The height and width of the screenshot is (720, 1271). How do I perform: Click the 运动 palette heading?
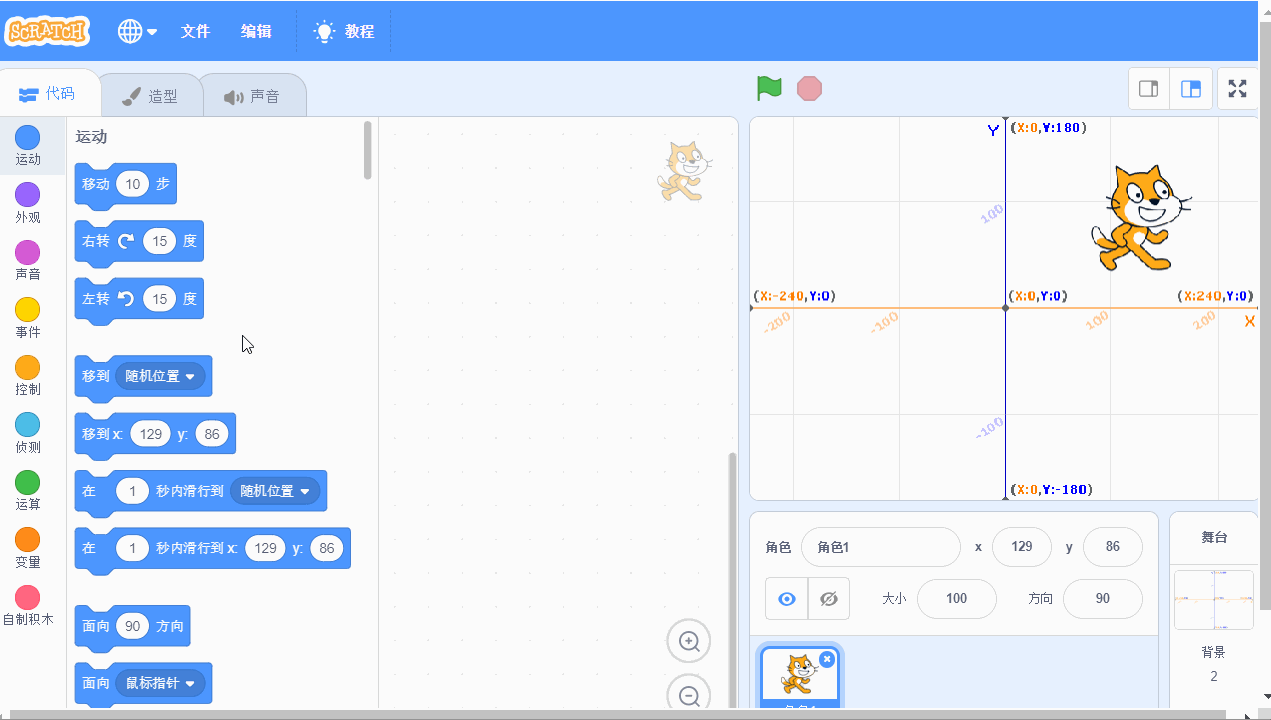[91, 137]
